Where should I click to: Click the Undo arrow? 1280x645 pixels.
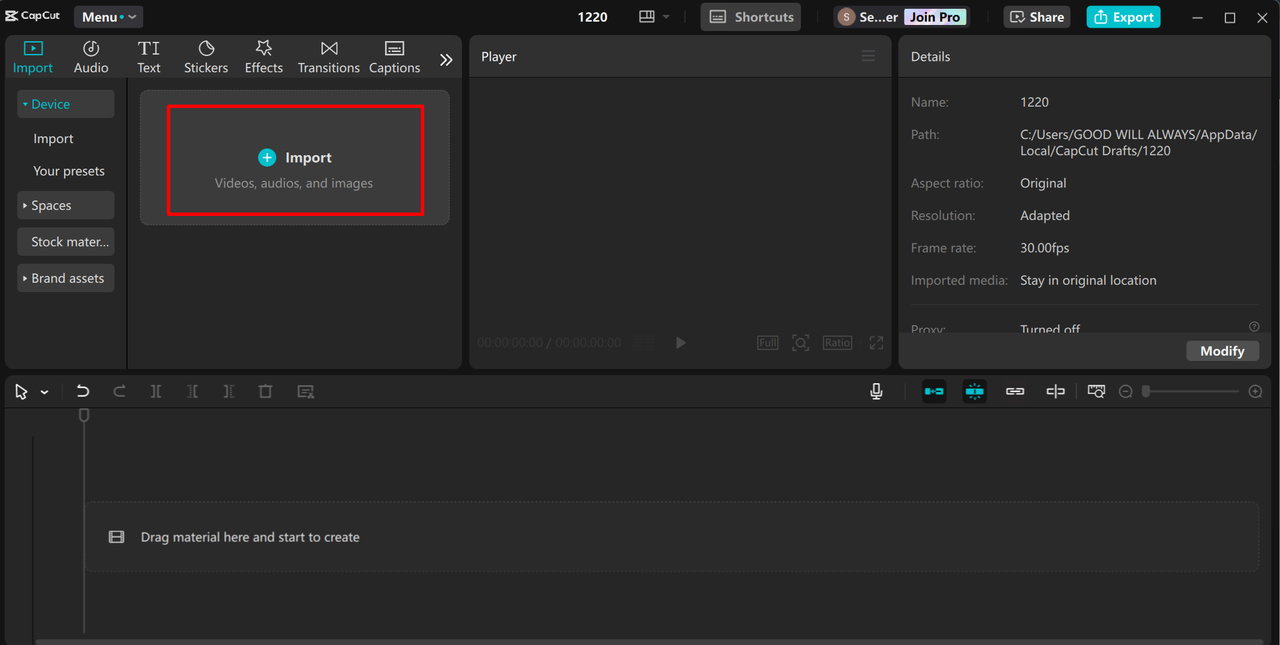tap(83, 392)
